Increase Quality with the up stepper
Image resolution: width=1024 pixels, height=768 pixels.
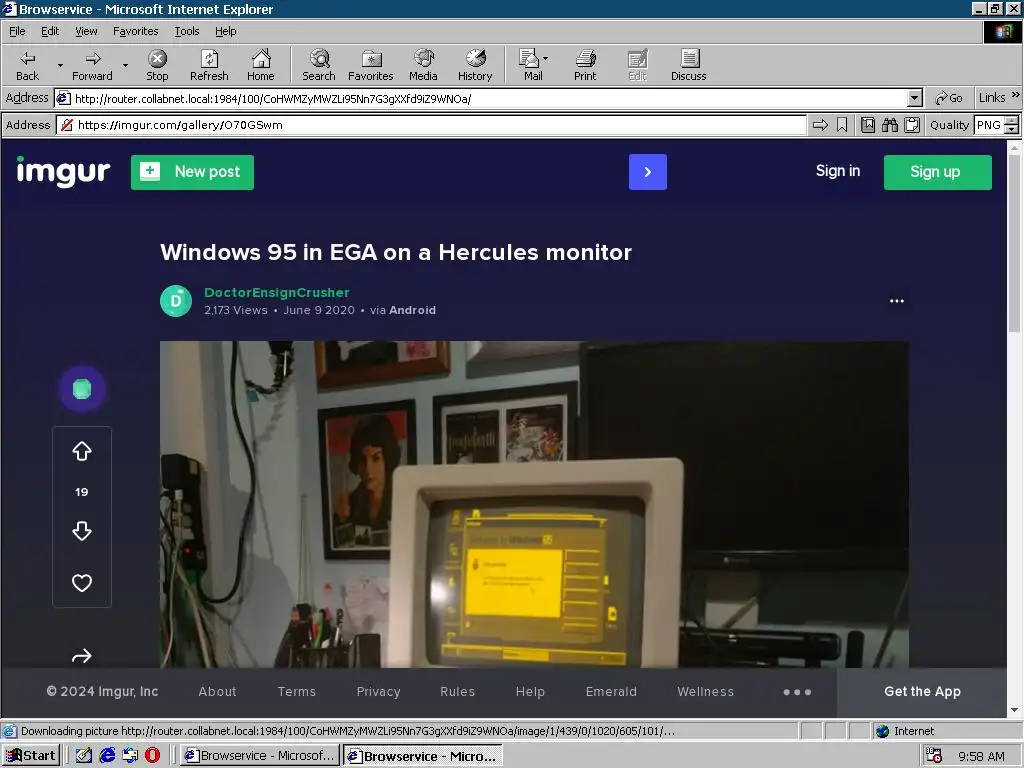tap(1012, 121)
